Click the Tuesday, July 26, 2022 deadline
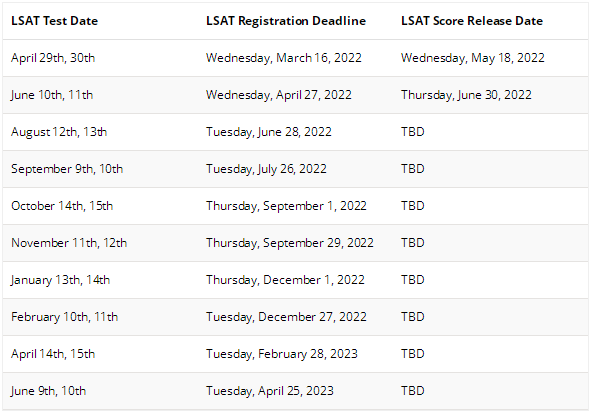This screenshot has height=413, width=591. point(266,169)
